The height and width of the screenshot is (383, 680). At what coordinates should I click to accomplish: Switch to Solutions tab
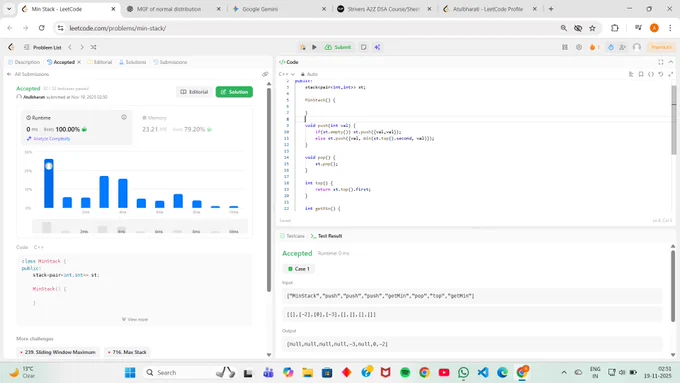[133, 62]
